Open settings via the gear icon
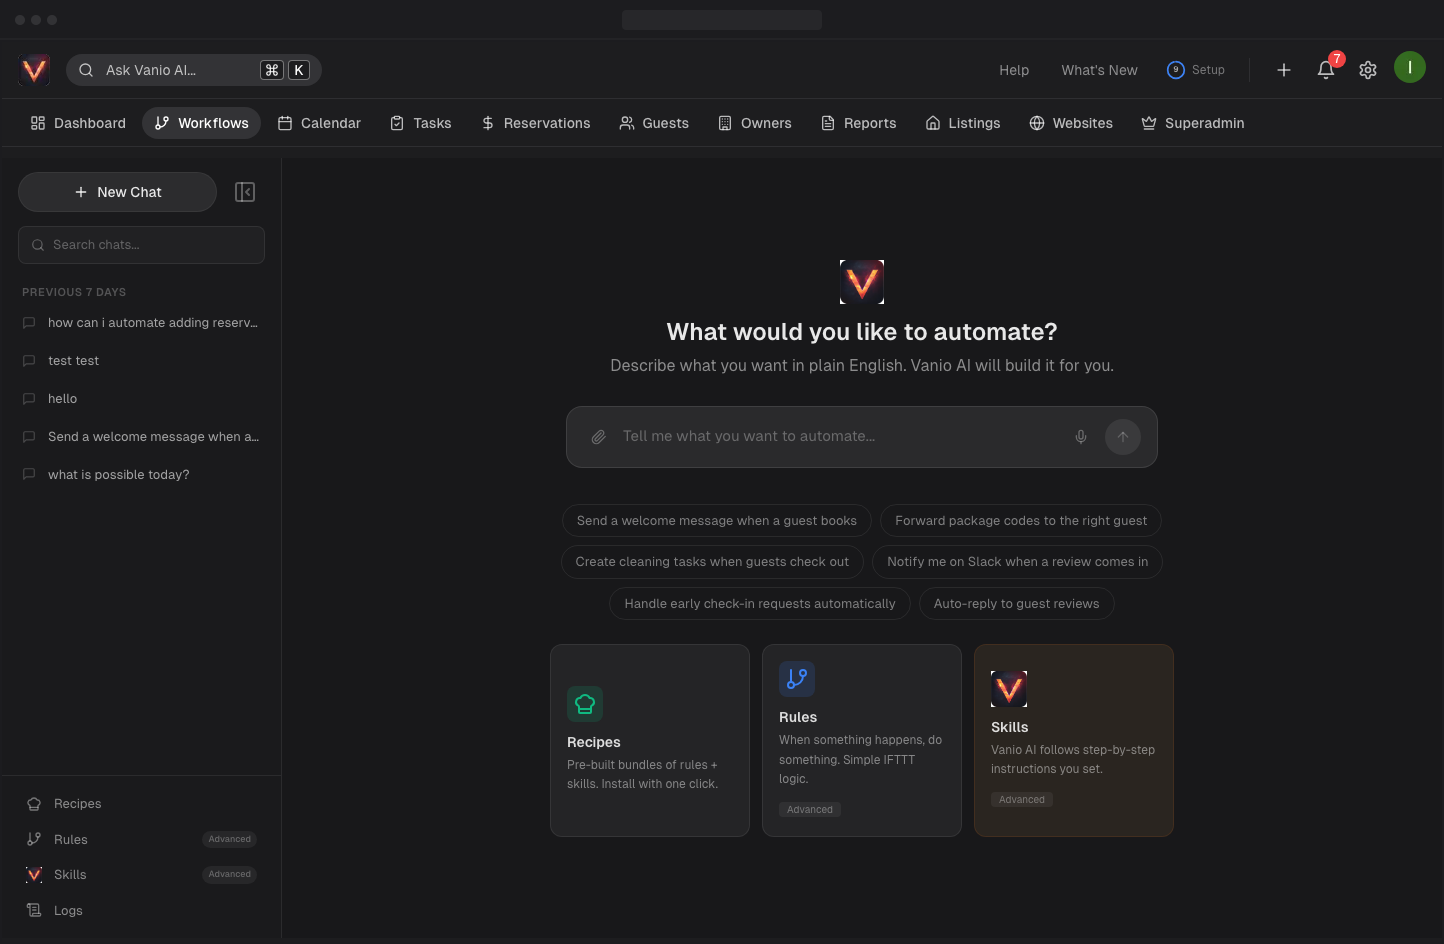This screenshot has height=944, width=1444. [x=1368, y=70]
